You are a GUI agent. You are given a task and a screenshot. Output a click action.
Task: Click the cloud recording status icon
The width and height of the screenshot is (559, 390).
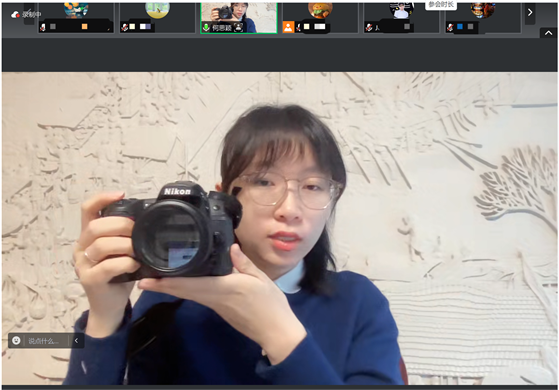(x=15, y=15)
